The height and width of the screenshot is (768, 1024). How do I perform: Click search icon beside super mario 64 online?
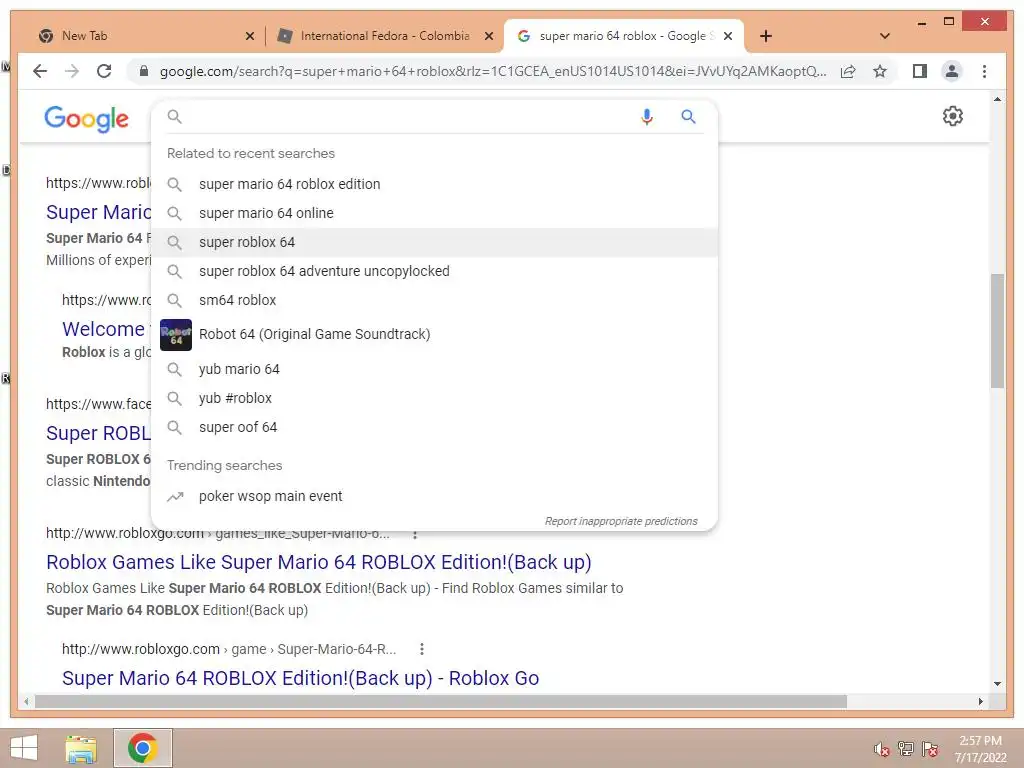tap(174, 214)
